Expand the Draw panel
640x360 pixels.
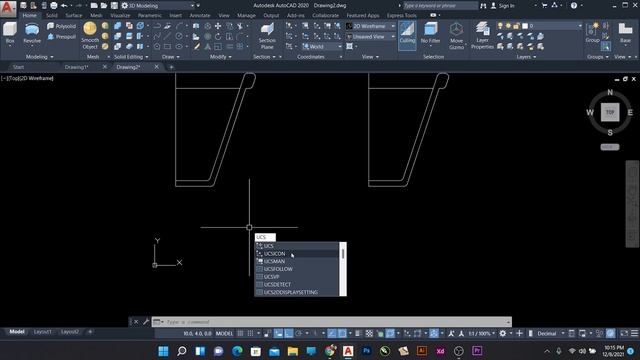tap(171, 57)
